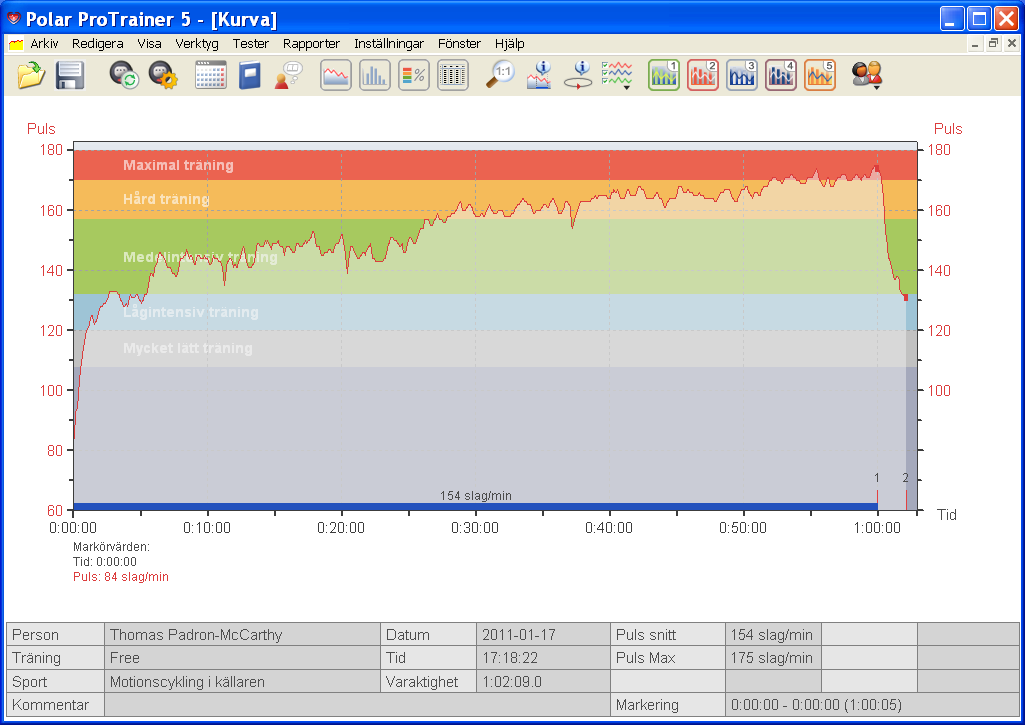This screenshot has height=725, width=1025.
Task: Click the Mycket lätt träning grey zone band
Action: 495,348
